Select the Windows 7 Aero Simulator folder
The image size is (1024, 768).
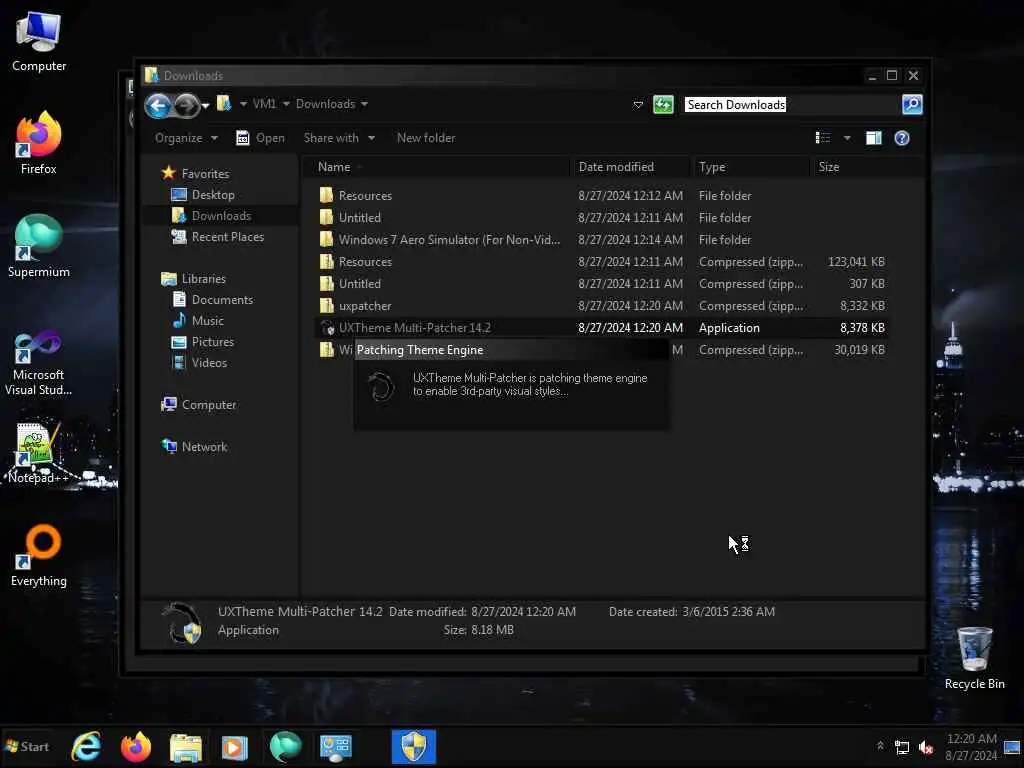click(x=601, y=240)
